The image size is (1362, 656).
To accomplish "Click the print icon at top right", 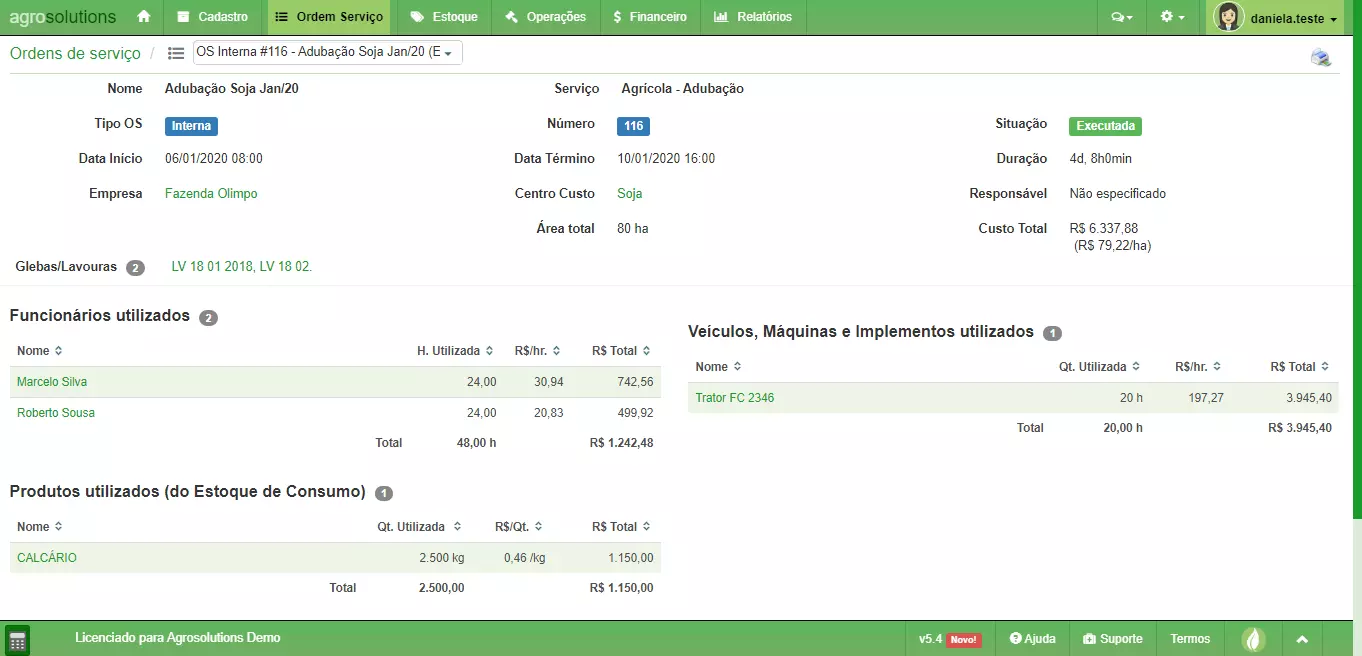I will [1321, 58].
